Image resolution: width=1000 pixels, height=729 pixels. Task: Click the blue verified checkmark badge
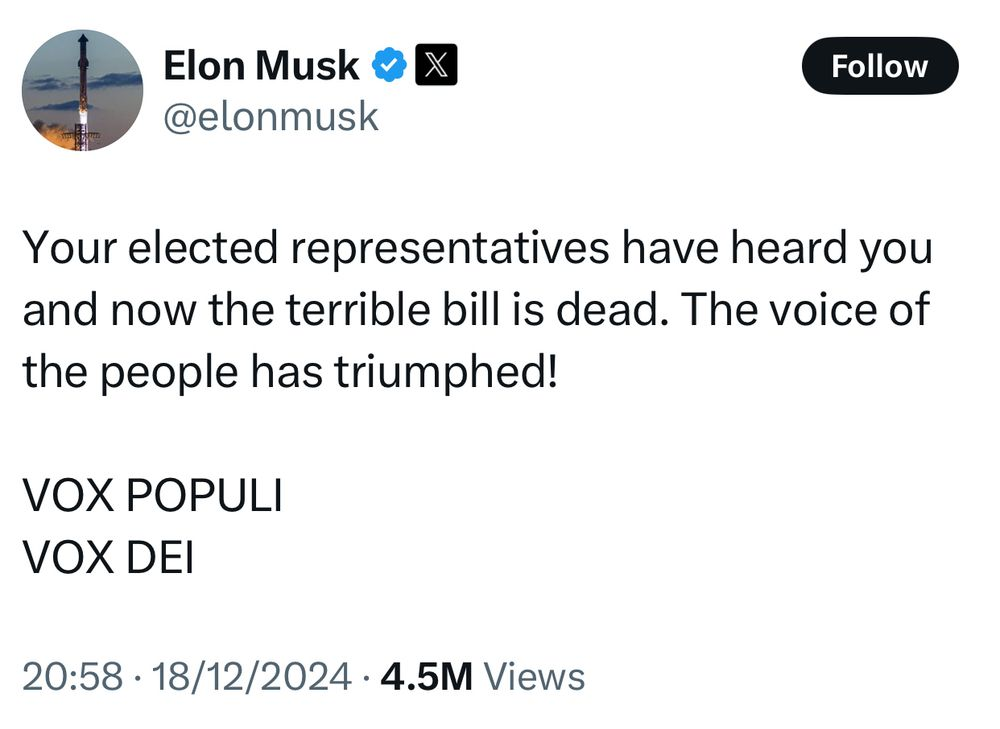tap(390, 67)
